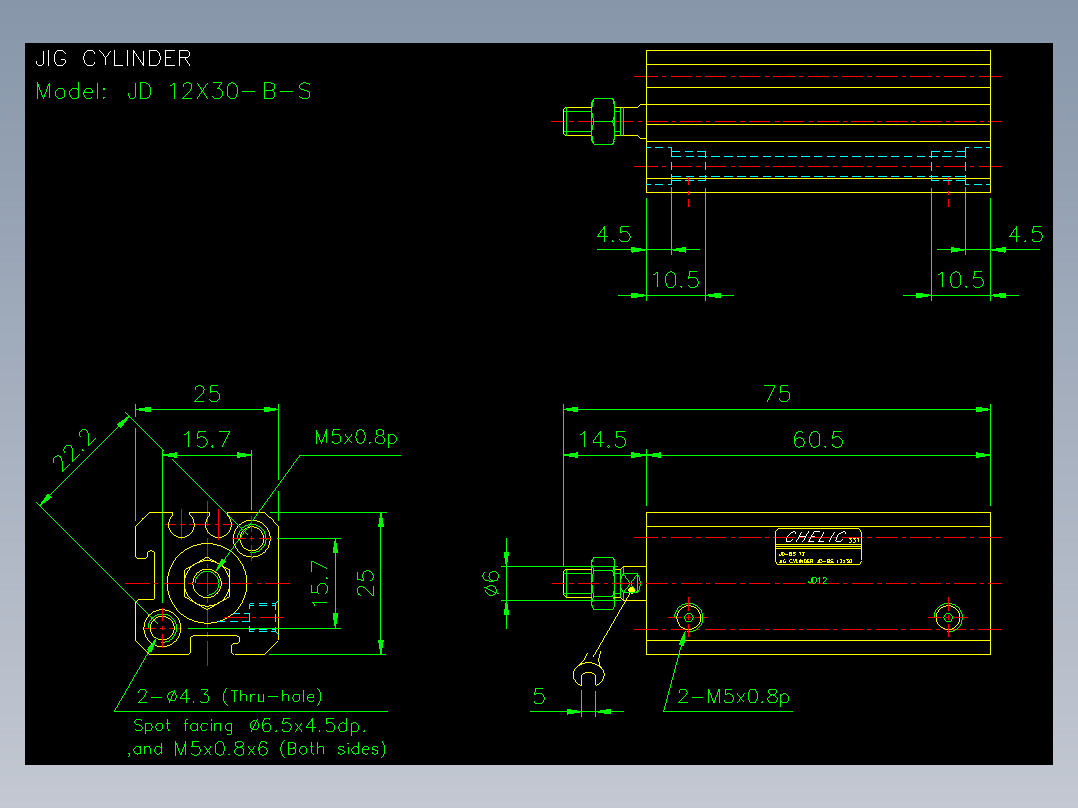Click the 14.5 rod length dimension
The image size is (1078, 808).
pos(603,439)
